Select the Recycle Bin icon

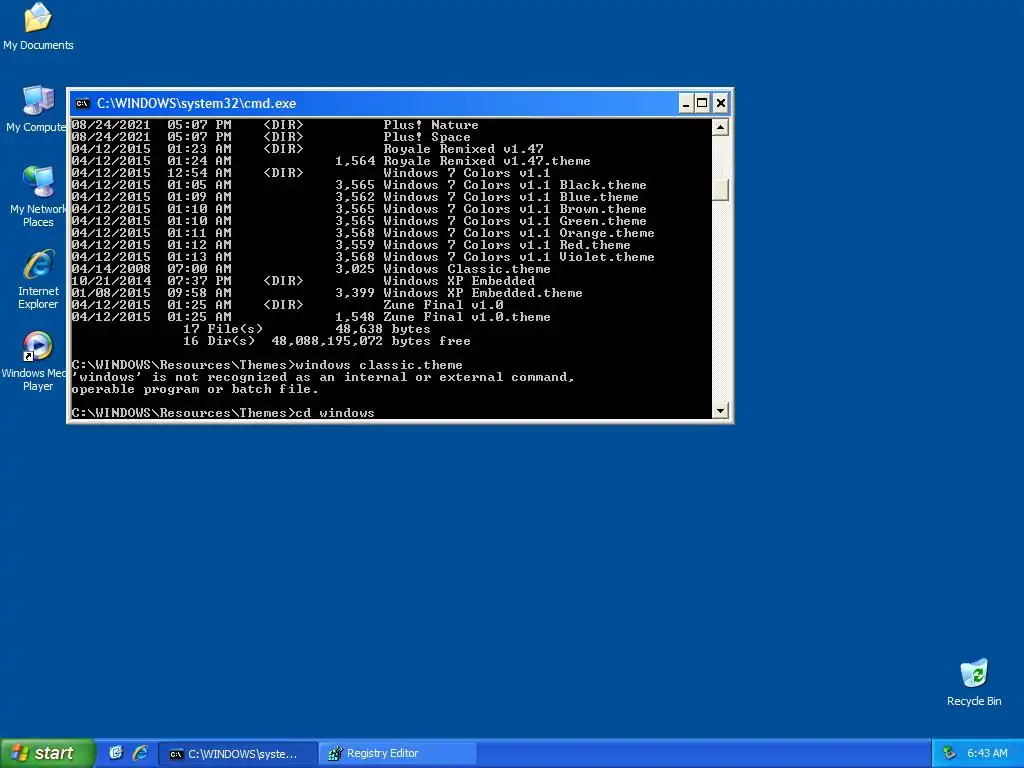pyautogui.click(x=974, y=682)
